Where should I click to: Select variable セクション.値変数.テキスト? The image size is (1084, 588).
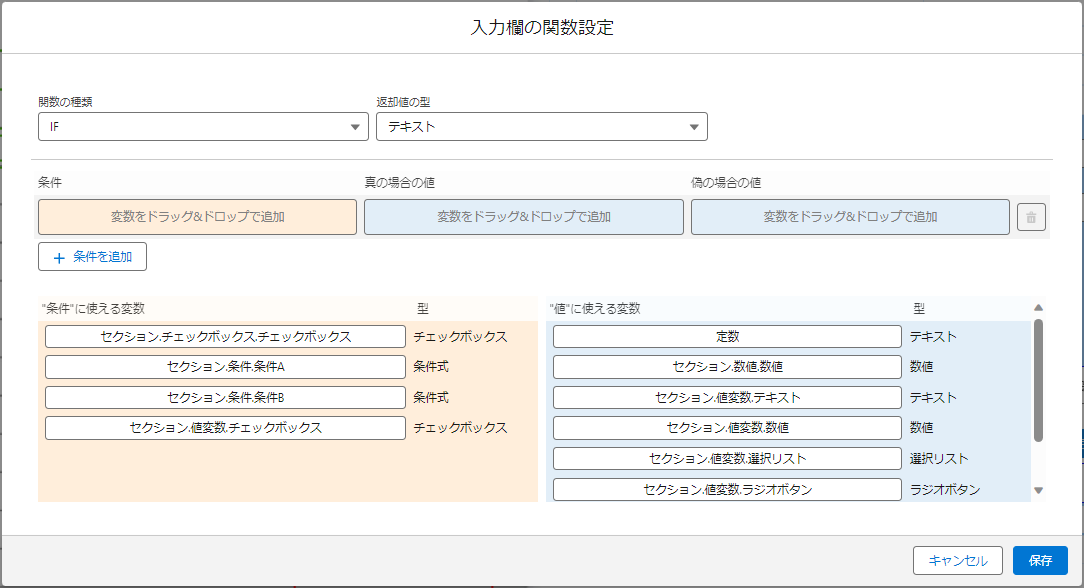727,397
